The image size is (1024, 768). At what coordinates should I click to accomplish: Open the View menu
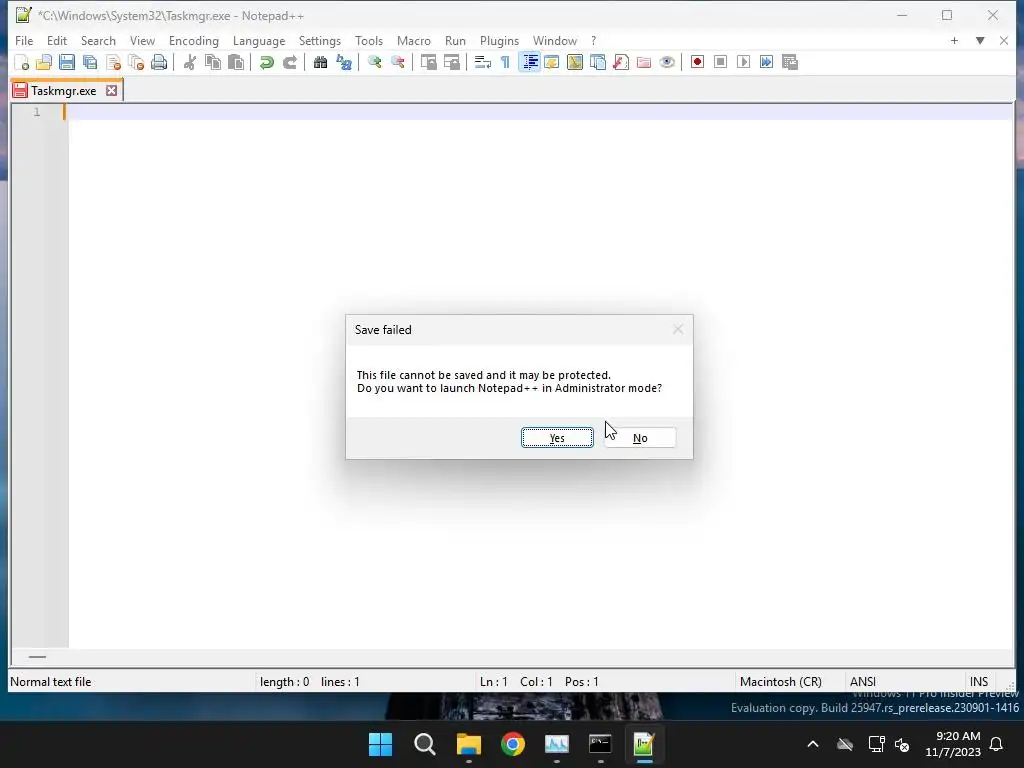(x=142, y=40)
